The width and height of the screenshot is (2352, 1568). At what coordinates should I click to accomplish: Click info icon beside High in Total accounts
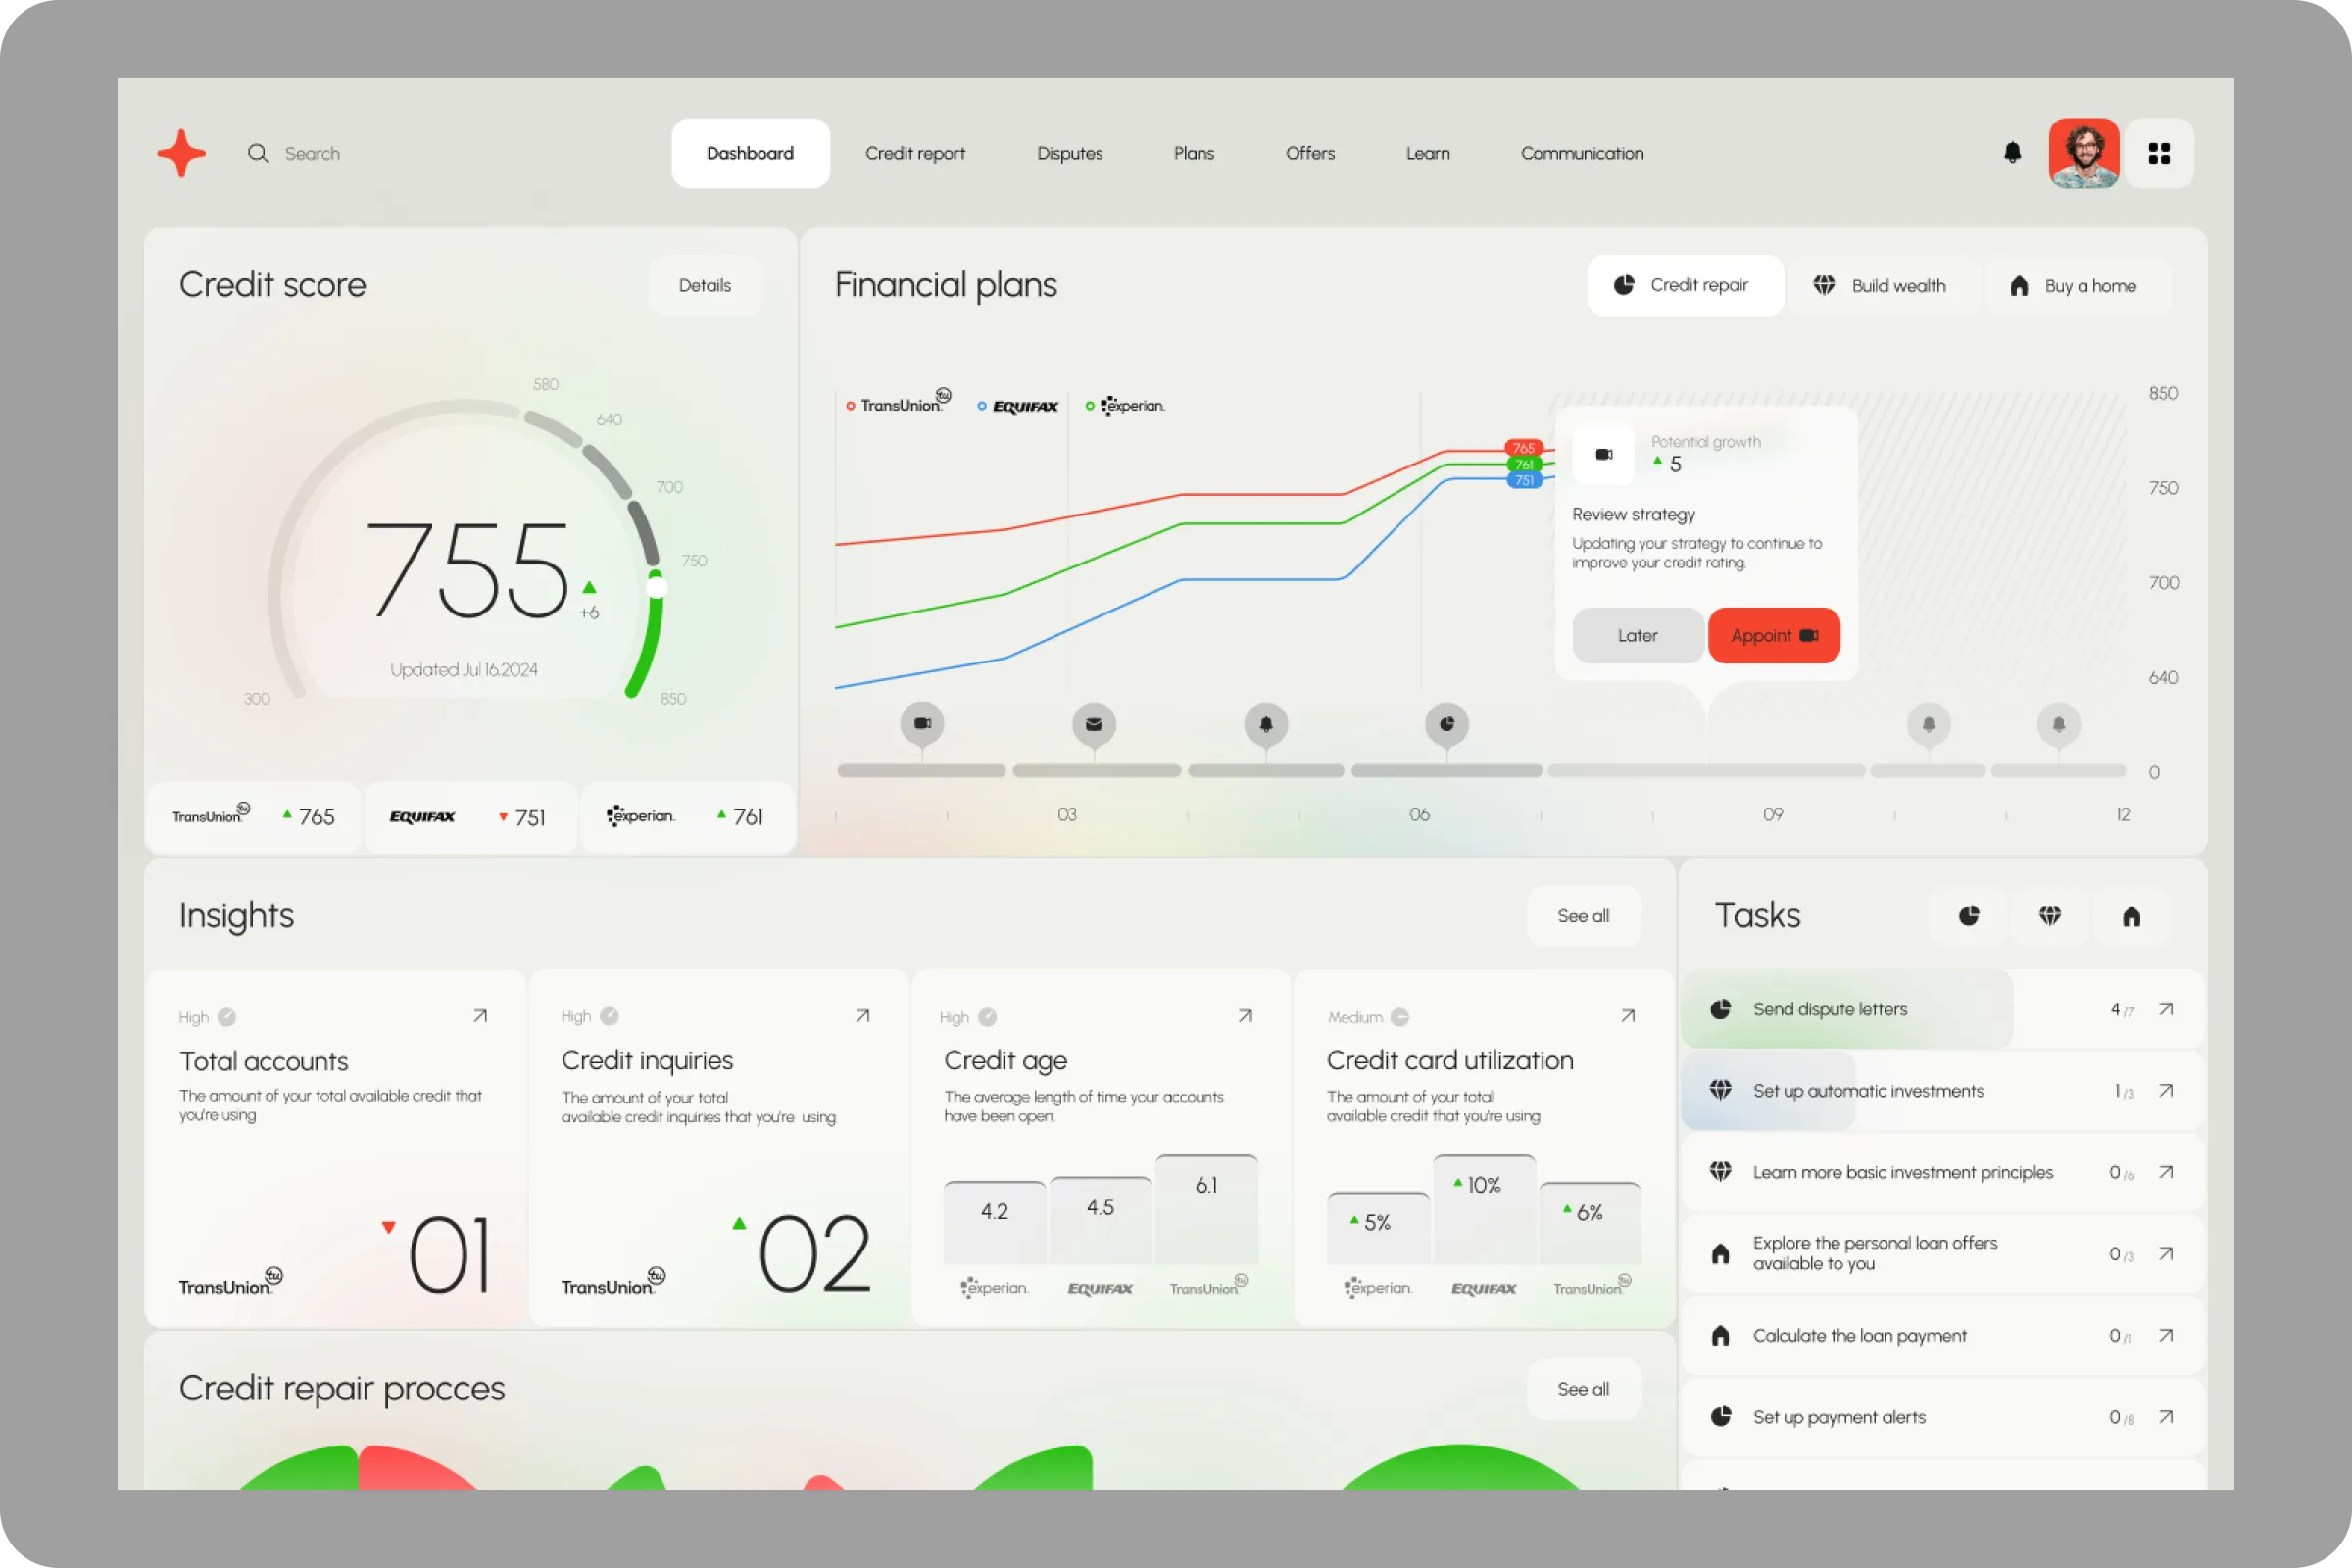[x=227, y=1017]
